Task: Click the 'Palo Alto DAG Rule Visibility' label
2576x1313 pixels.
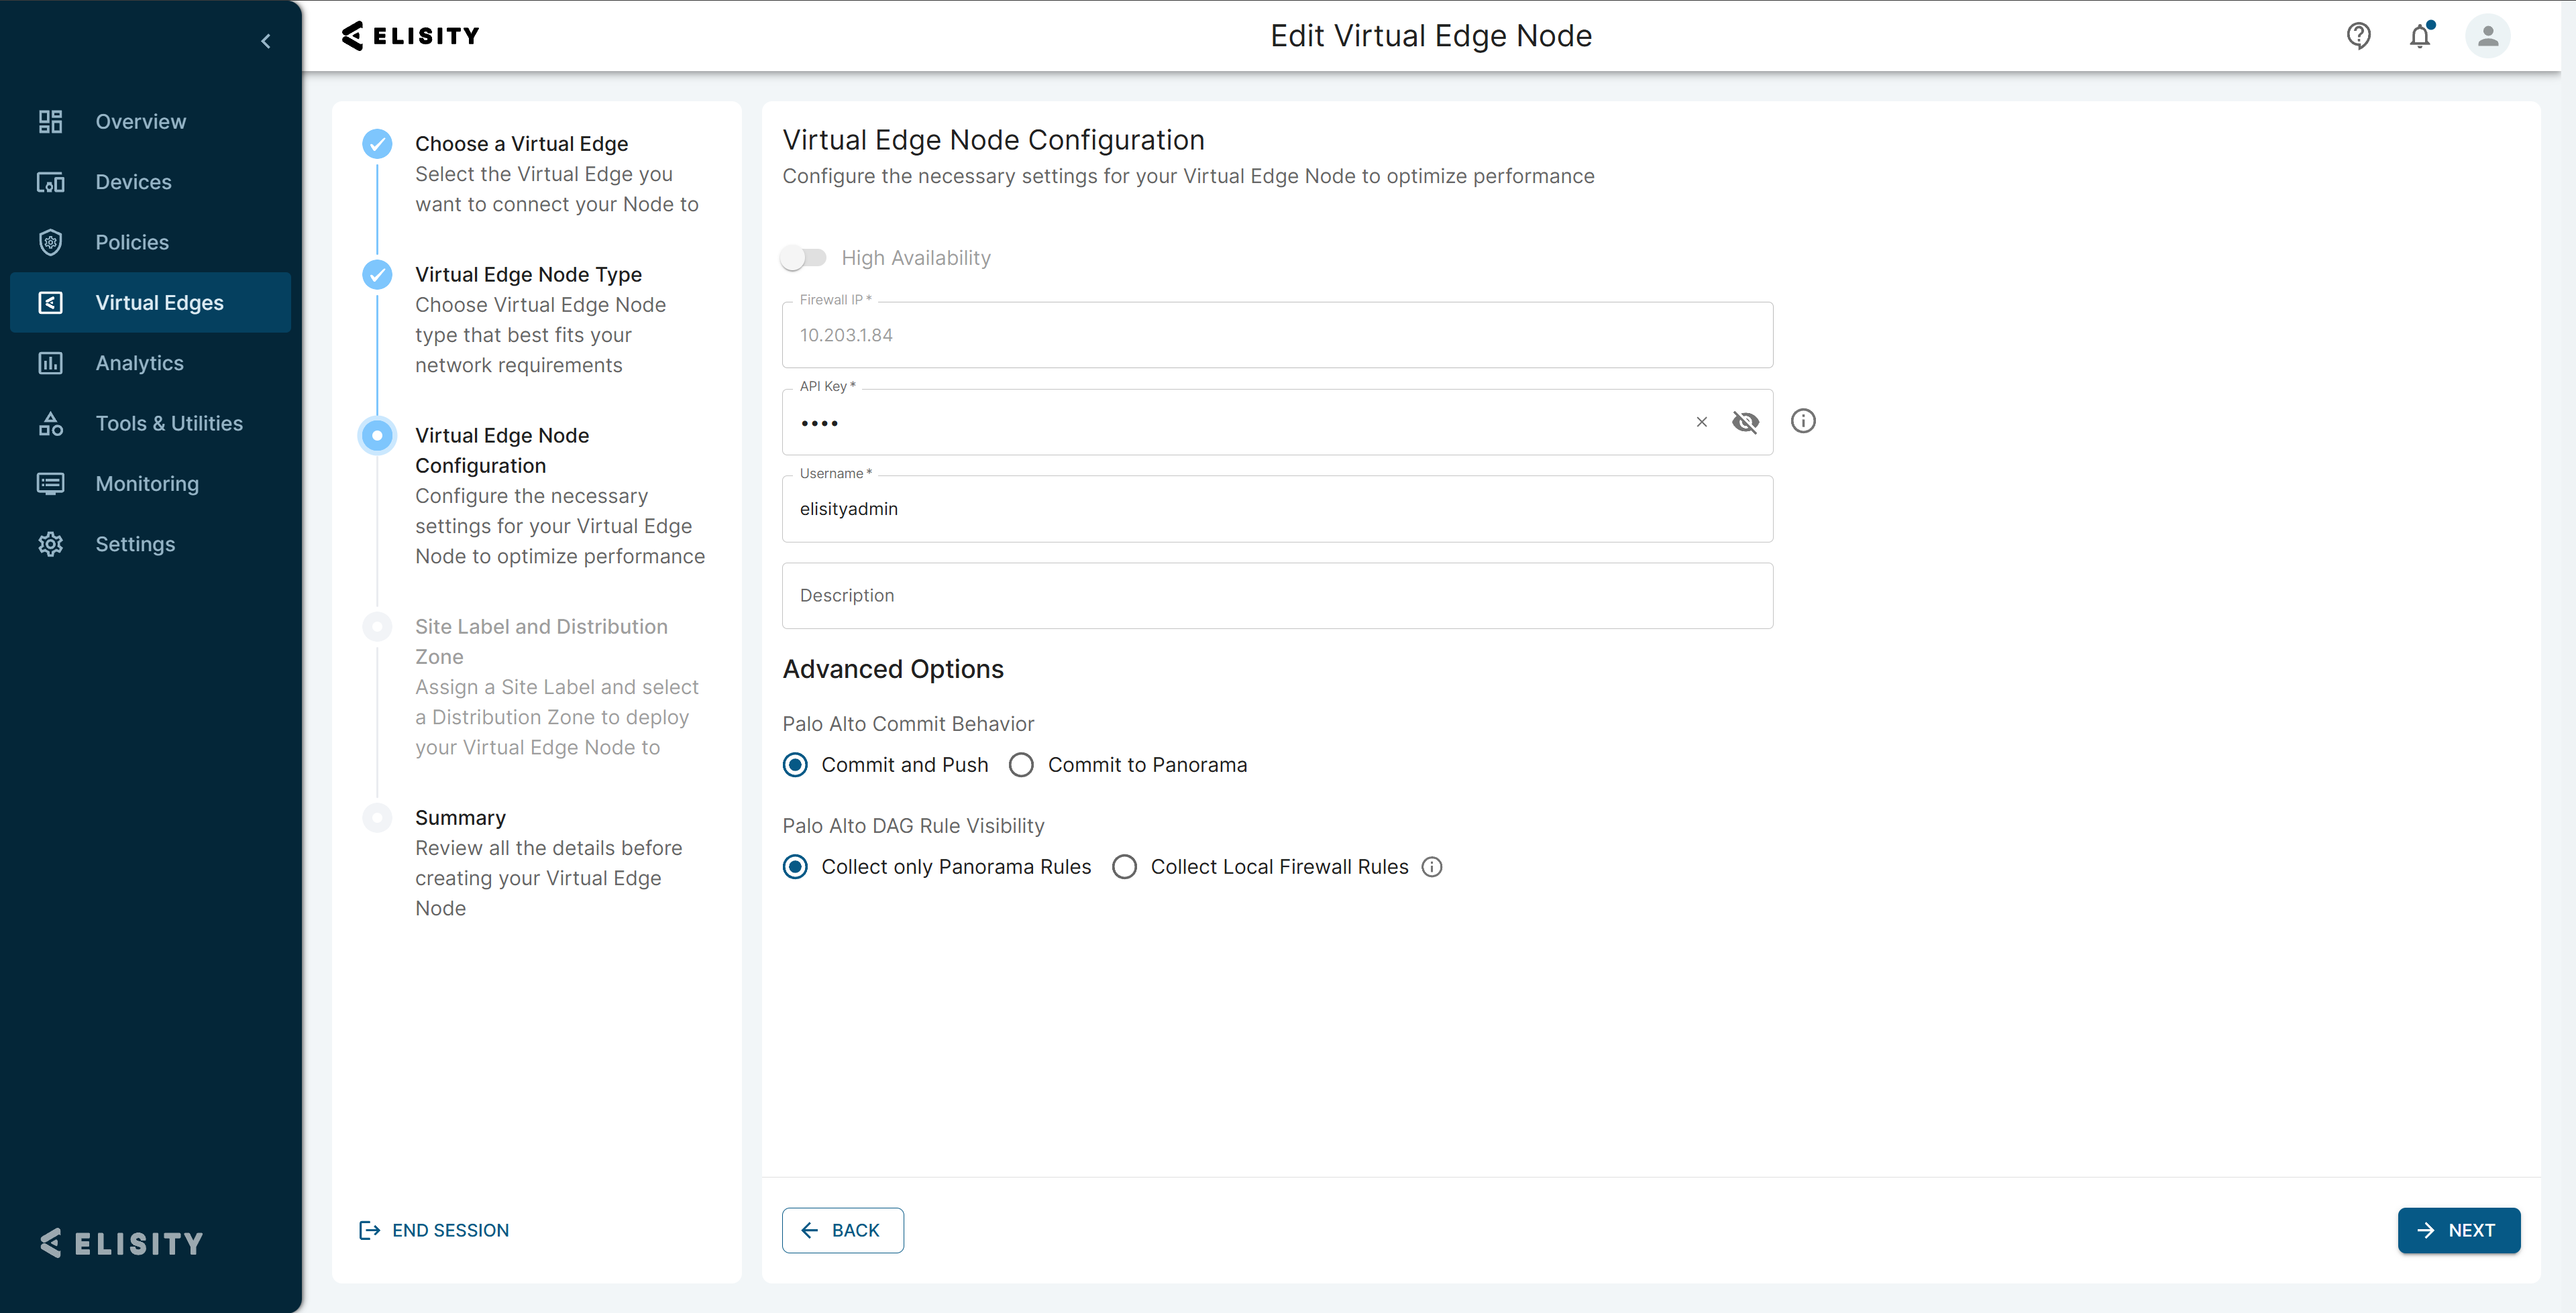Action: (x=913, y=826)
